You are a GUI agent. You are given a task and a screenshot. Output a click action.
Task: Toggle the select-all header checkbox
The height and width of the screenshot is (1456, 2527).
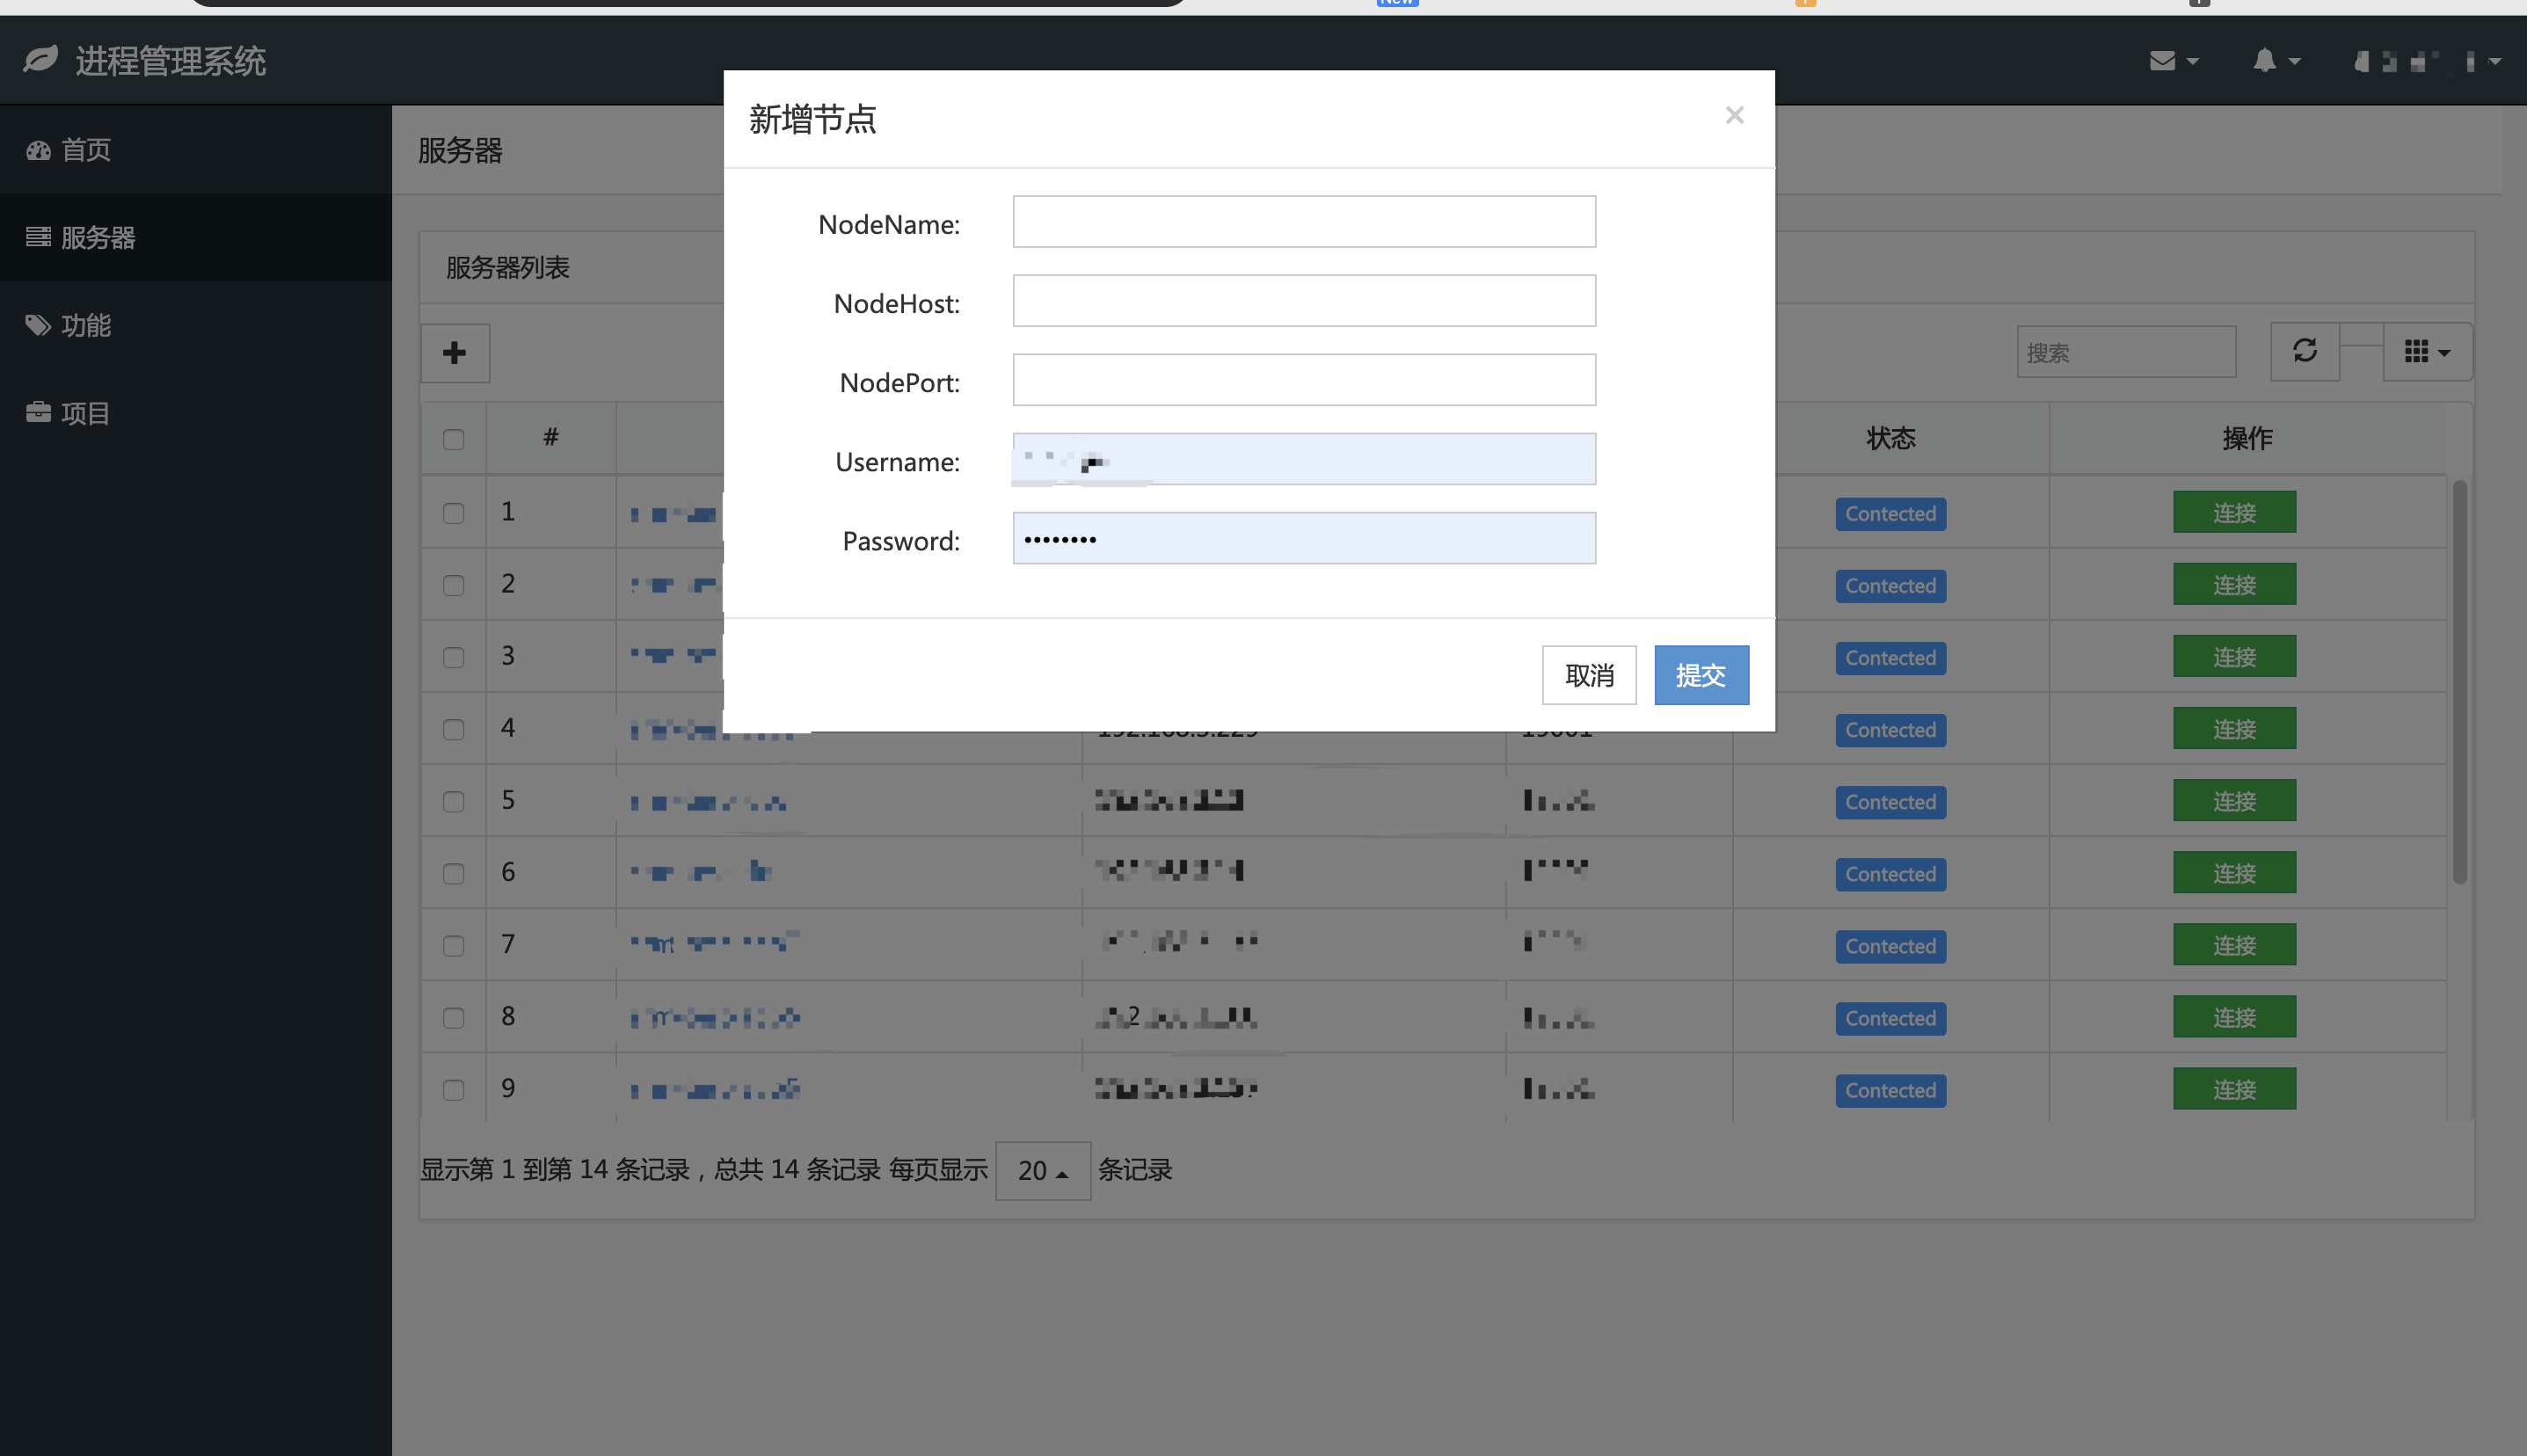pyautogui.click(x=454, y=439)
